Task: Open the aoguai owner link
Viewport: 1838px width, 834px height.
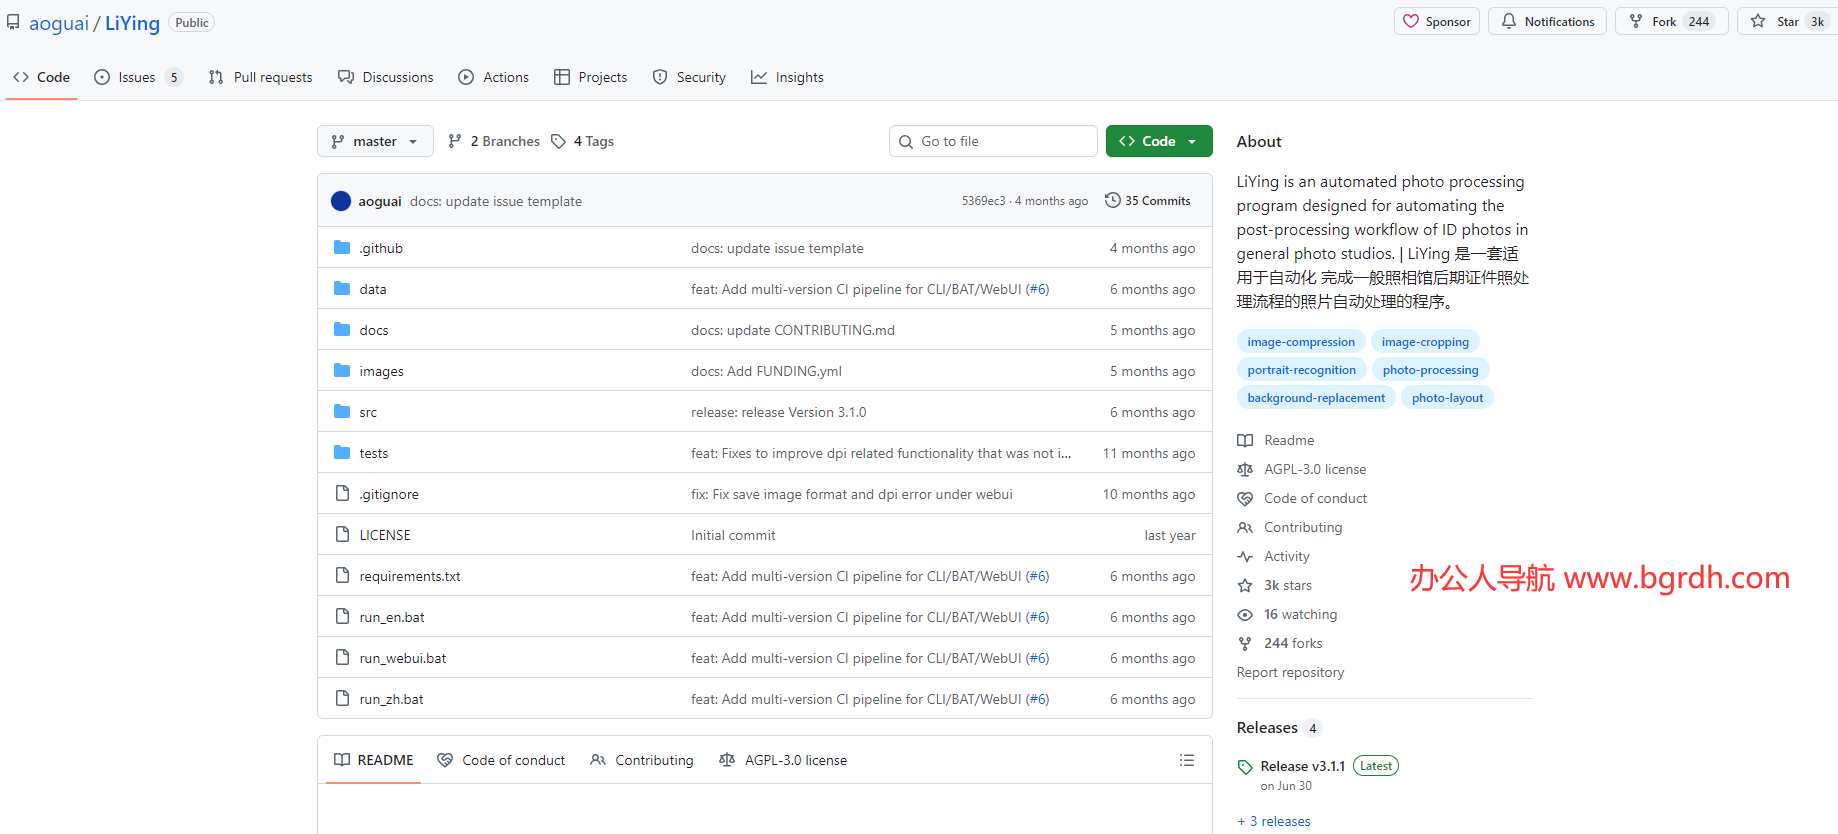Action: (x=59, y=23)
